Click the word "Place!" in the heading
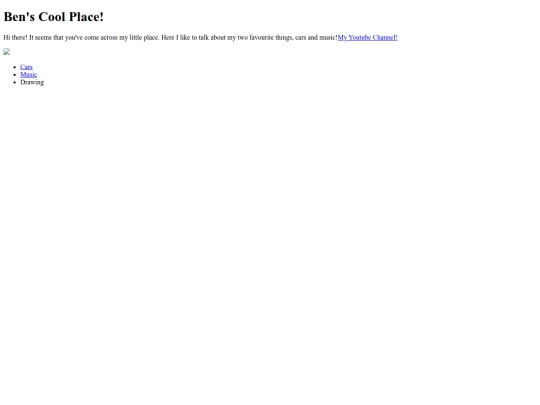 pos(86,17)
